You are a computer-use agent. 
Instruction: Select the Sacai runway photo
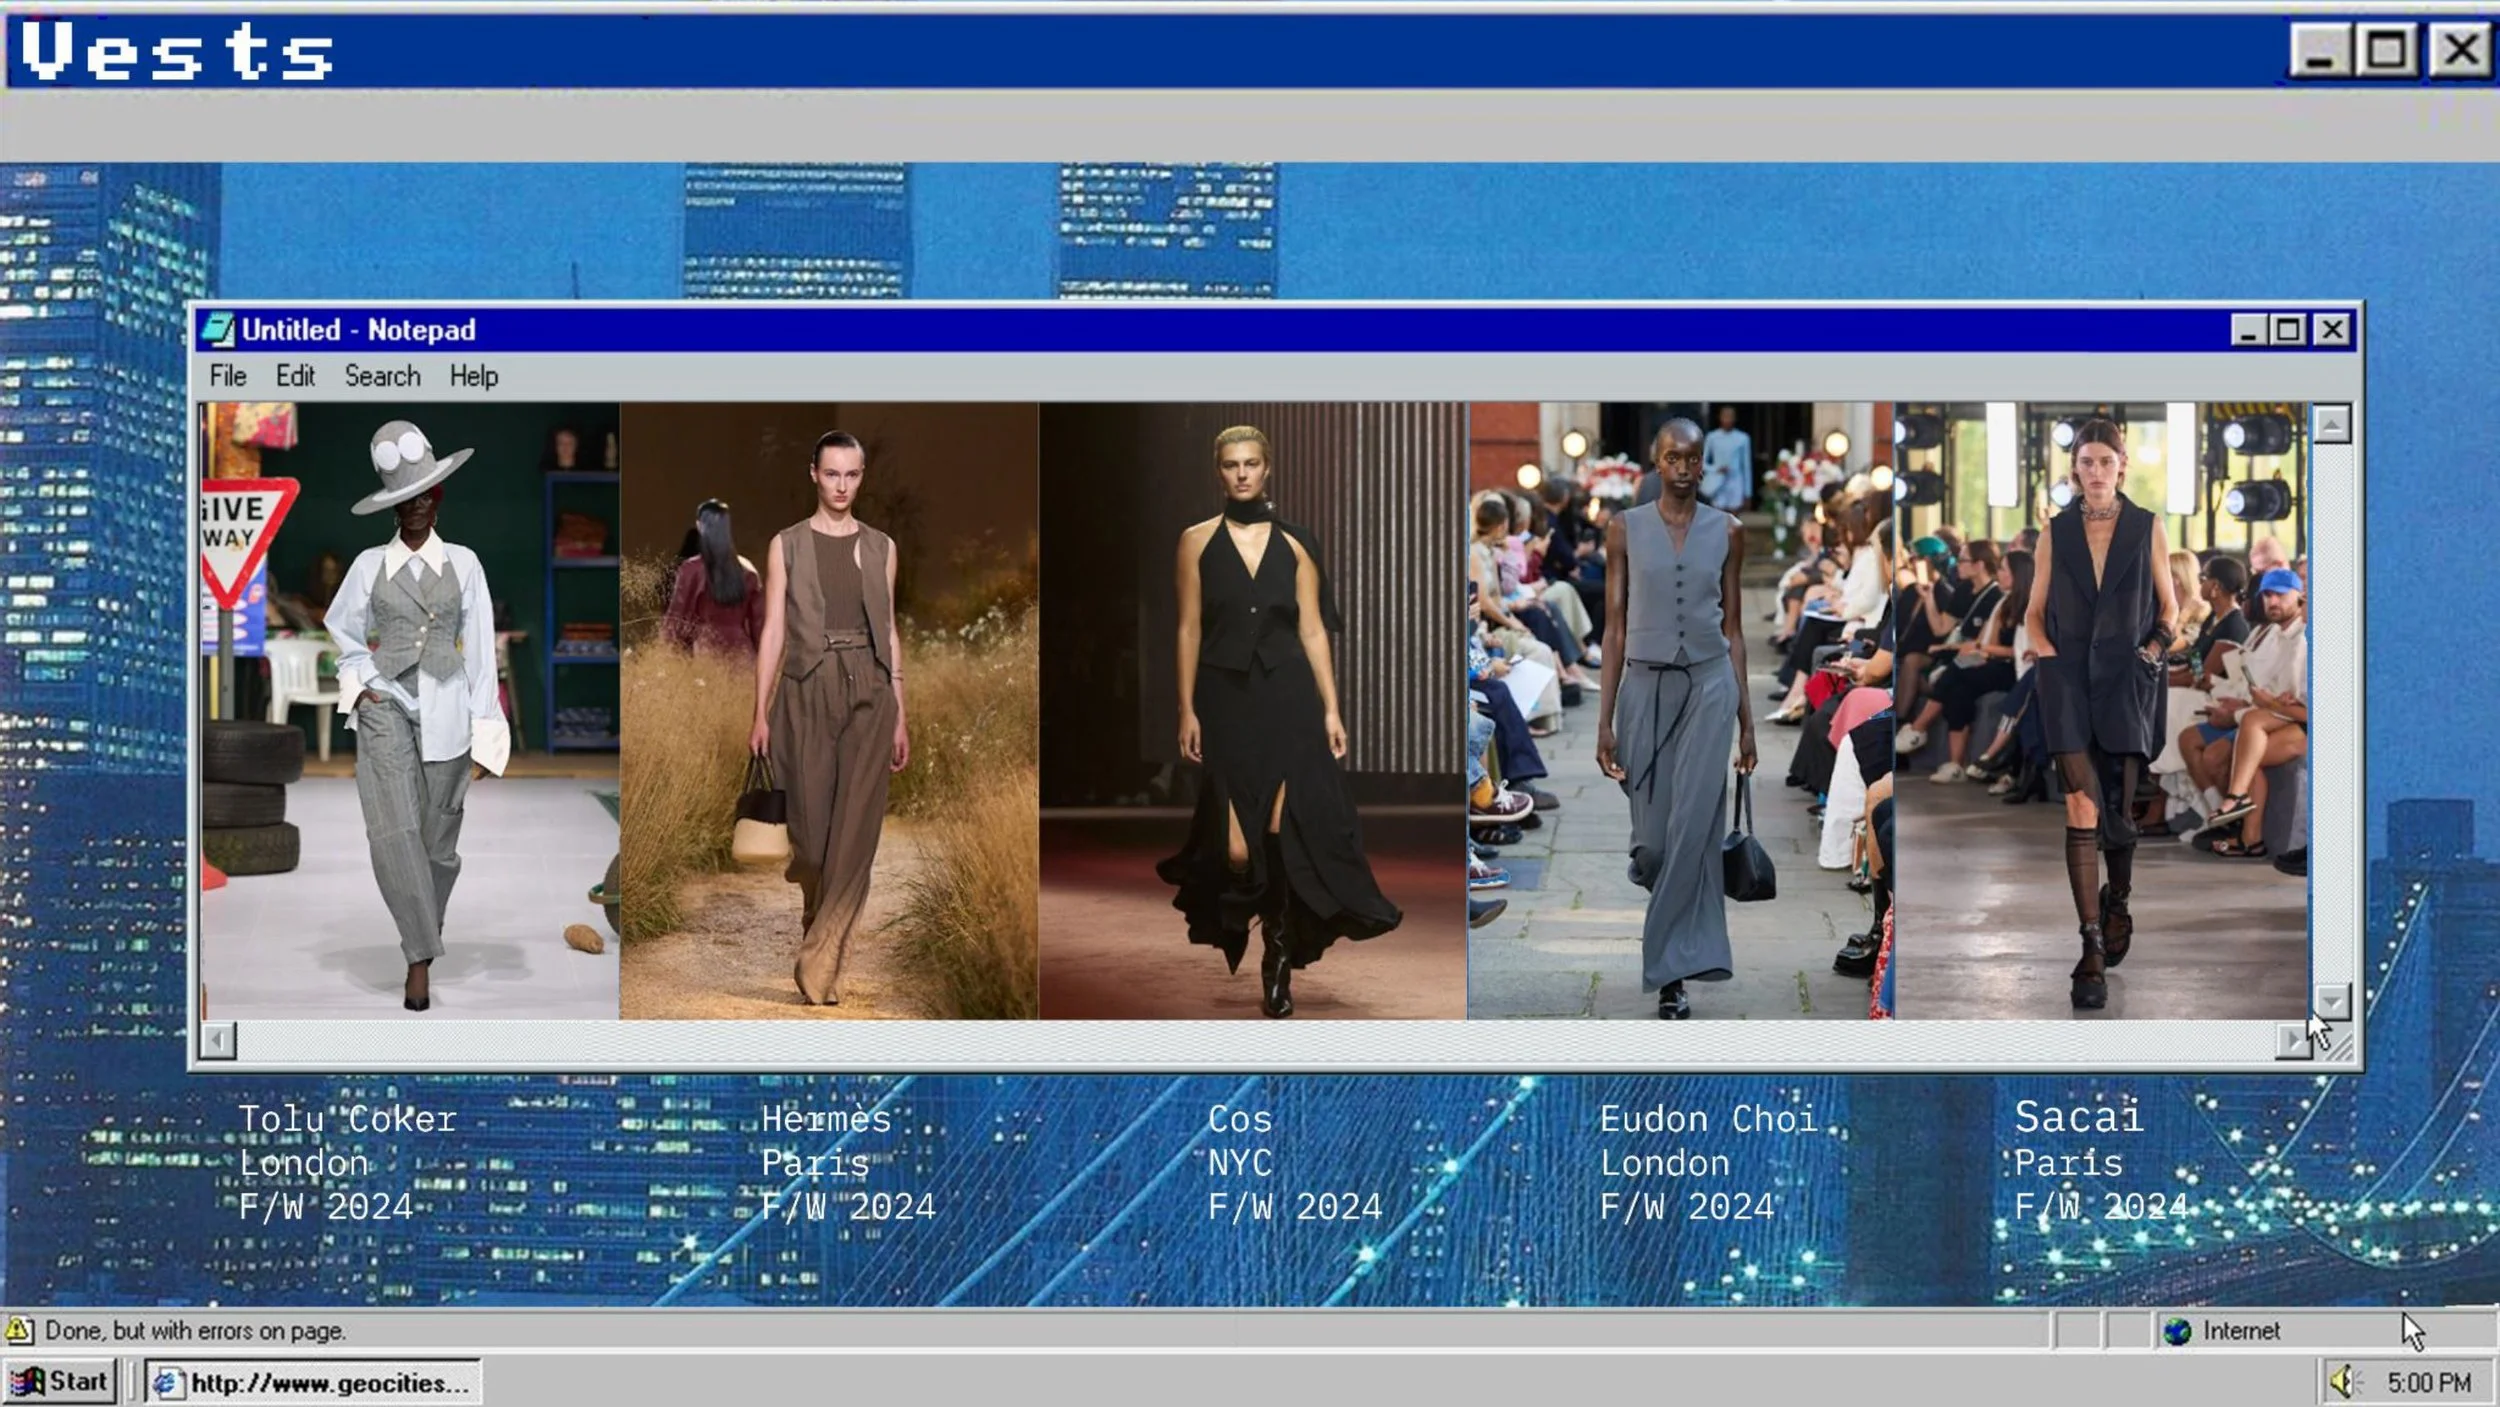(2100, 710)
